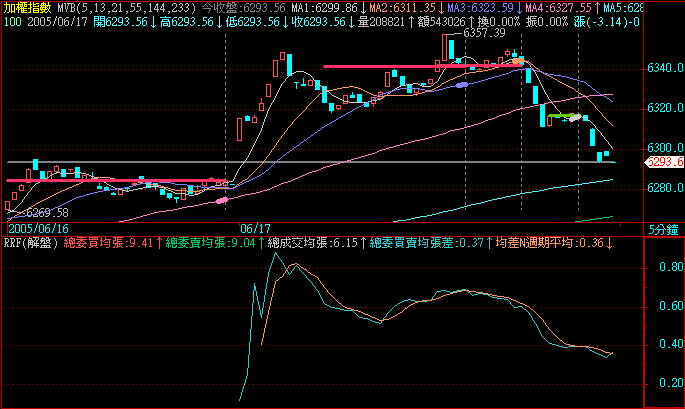Click the short green horizontal line near 6316

(x=561, y=115)
